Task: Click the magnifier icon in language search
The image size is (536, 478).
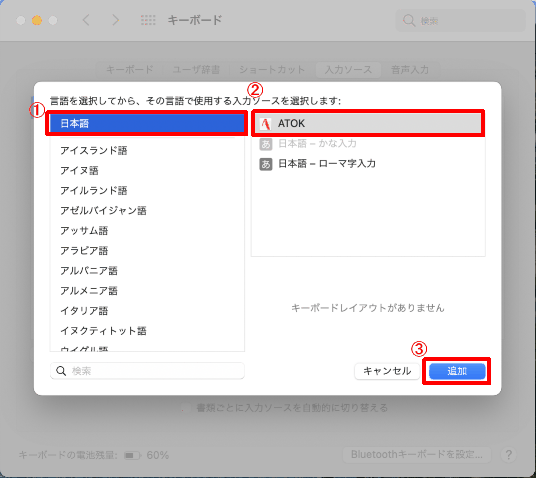Action: pyautogui.click(x=61, y=371)
